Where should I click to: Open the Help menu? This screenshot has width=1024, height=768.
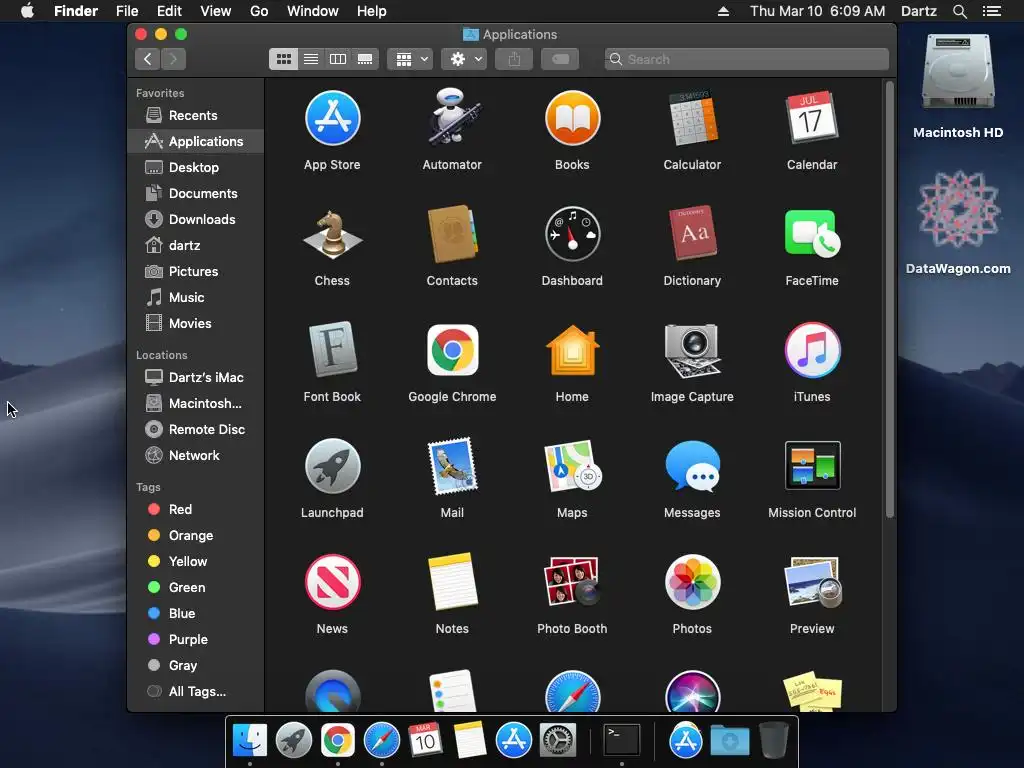(x=372, y=11)
